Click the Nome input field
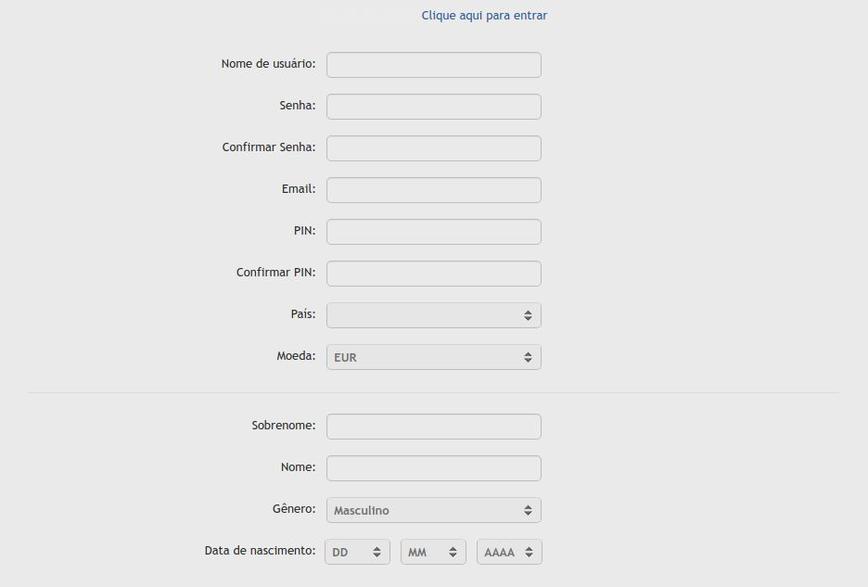This screenshot has width=868, height=587. [x=433, y=467]
